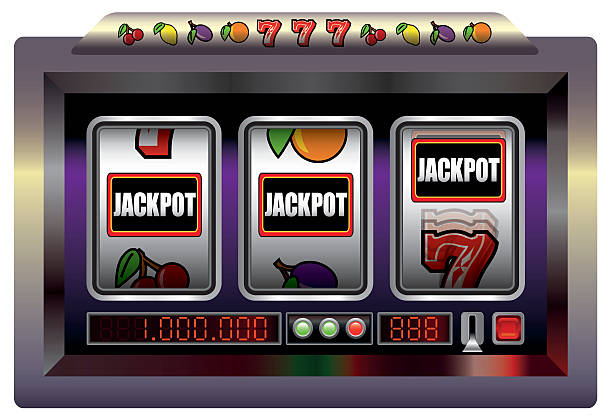Toggle the first green indicator light
Screen dimensions: 612x420
click(x=303, y=328)
